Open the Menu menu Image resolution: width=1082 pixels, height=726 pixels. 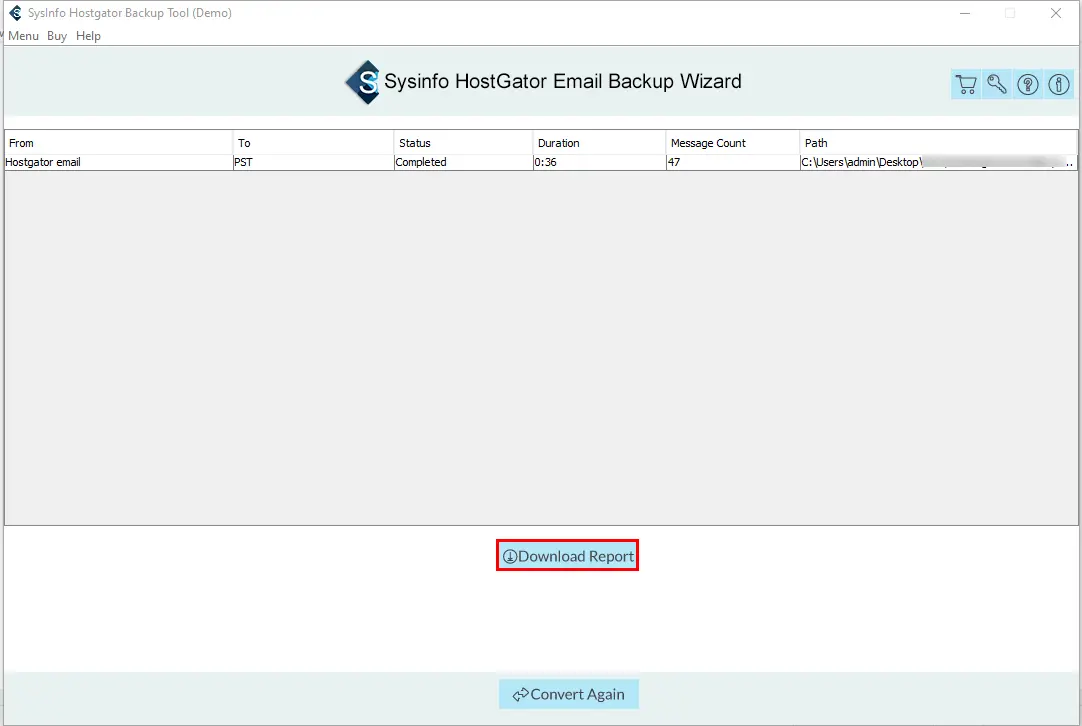(x=23, y=36)
